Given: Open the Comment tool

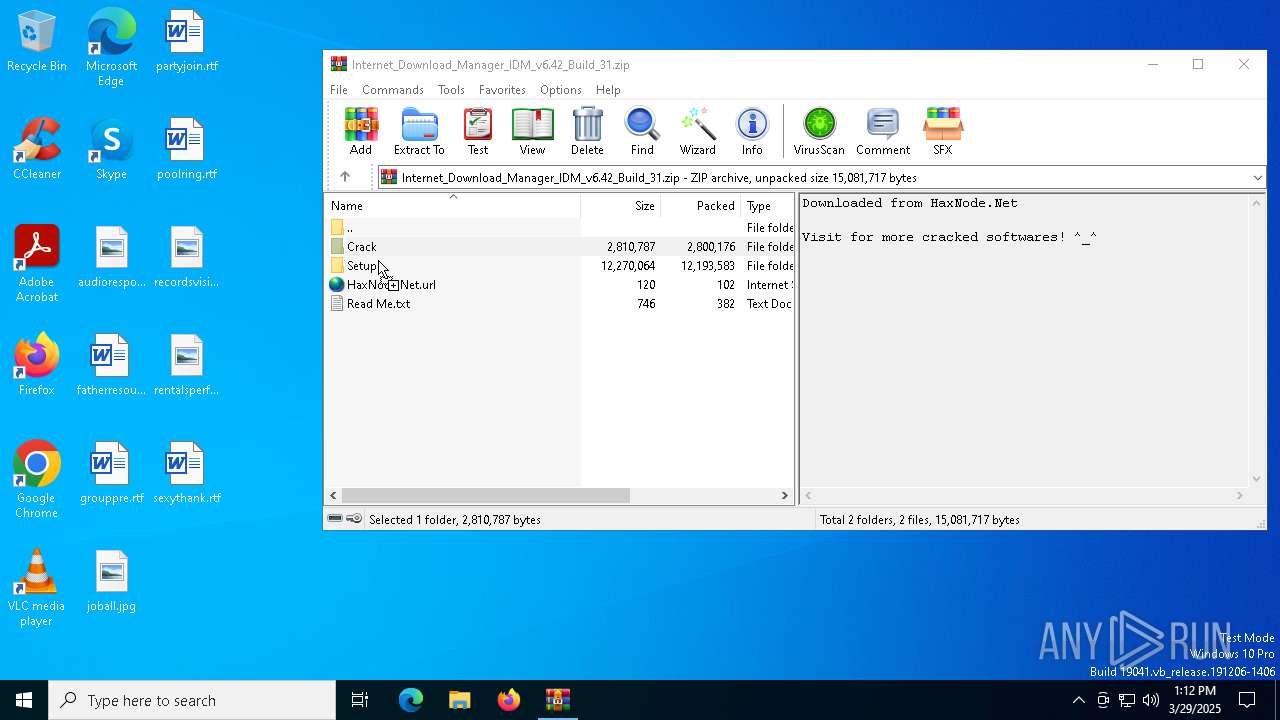Looking at the screenshot, I should pyautogui.click(x=883, y=131).
